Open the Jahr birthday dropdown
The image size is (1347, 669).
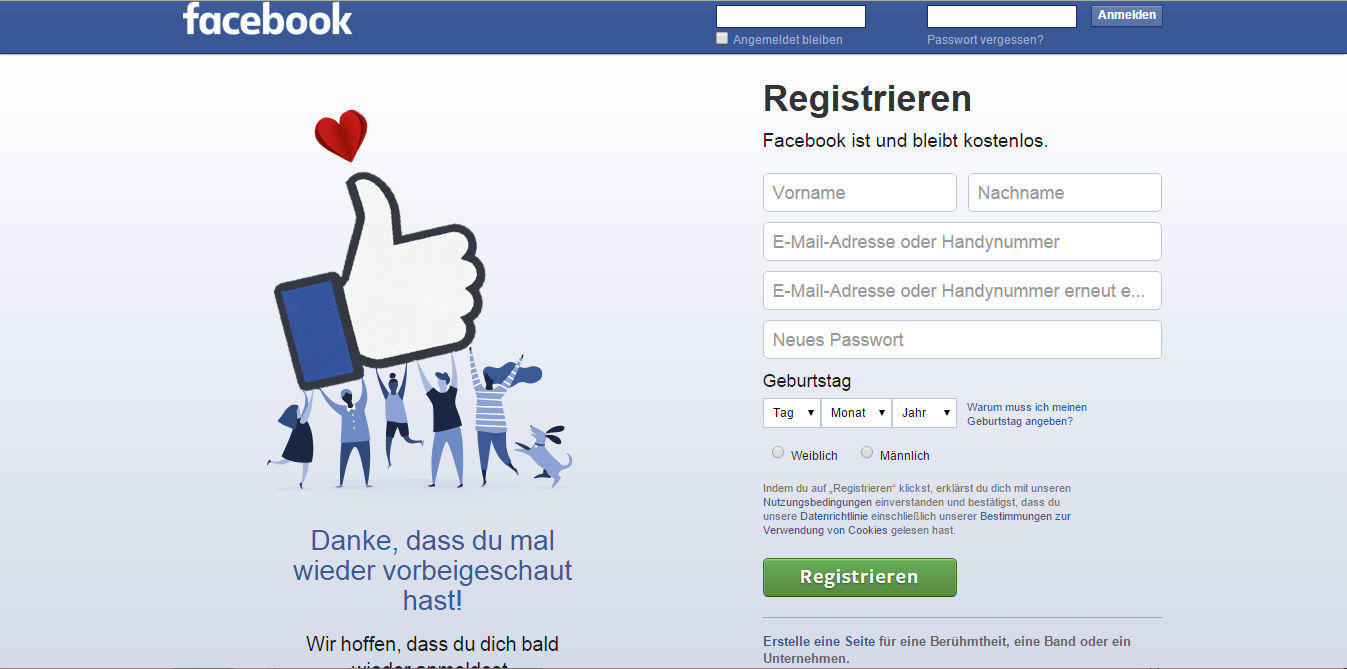(x=925, y=413)
